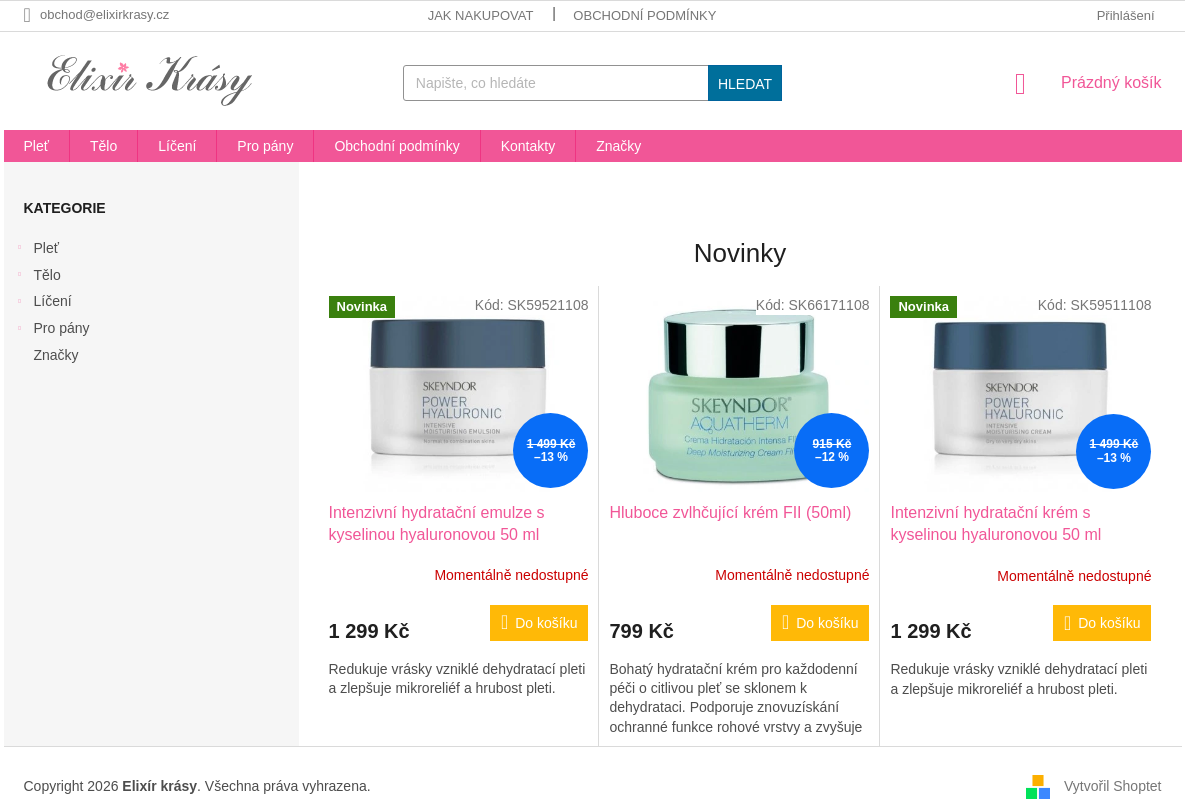Click the Elixir Krásy logo

[149, 80]
